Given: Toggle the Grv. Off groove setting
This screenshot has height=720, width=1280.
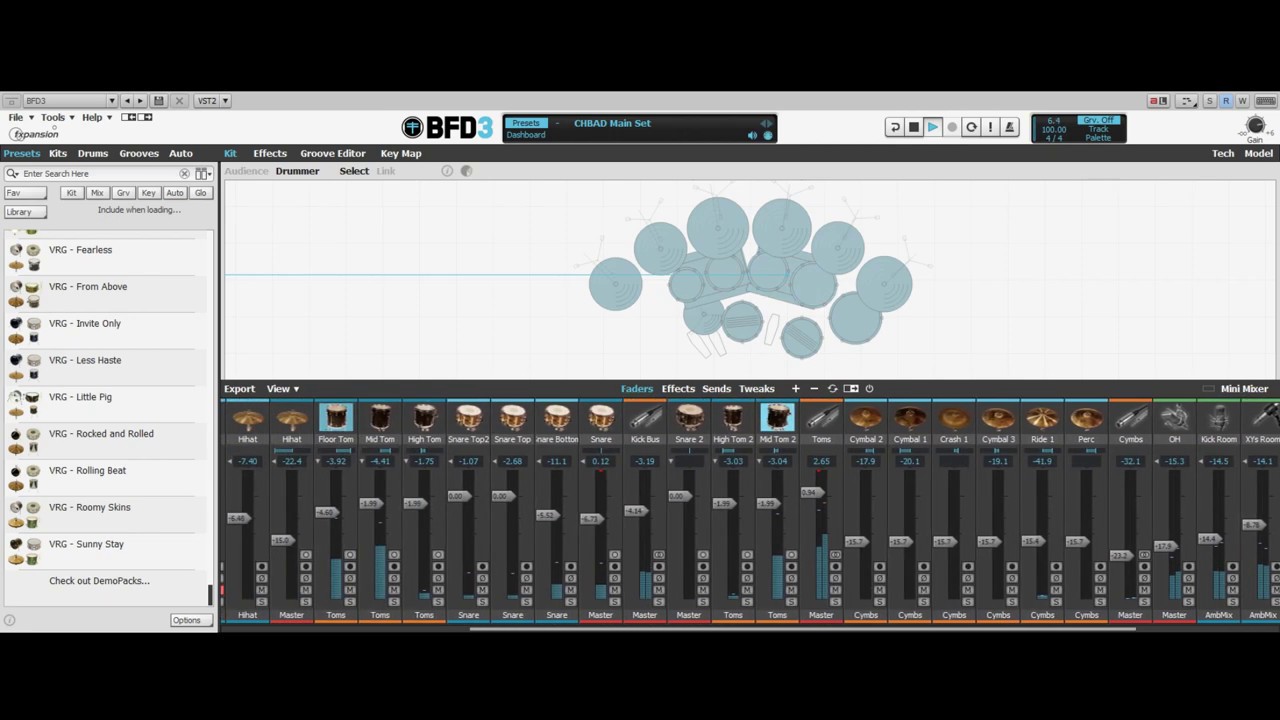Looking at the screenshot, I should click(1098, 120).
